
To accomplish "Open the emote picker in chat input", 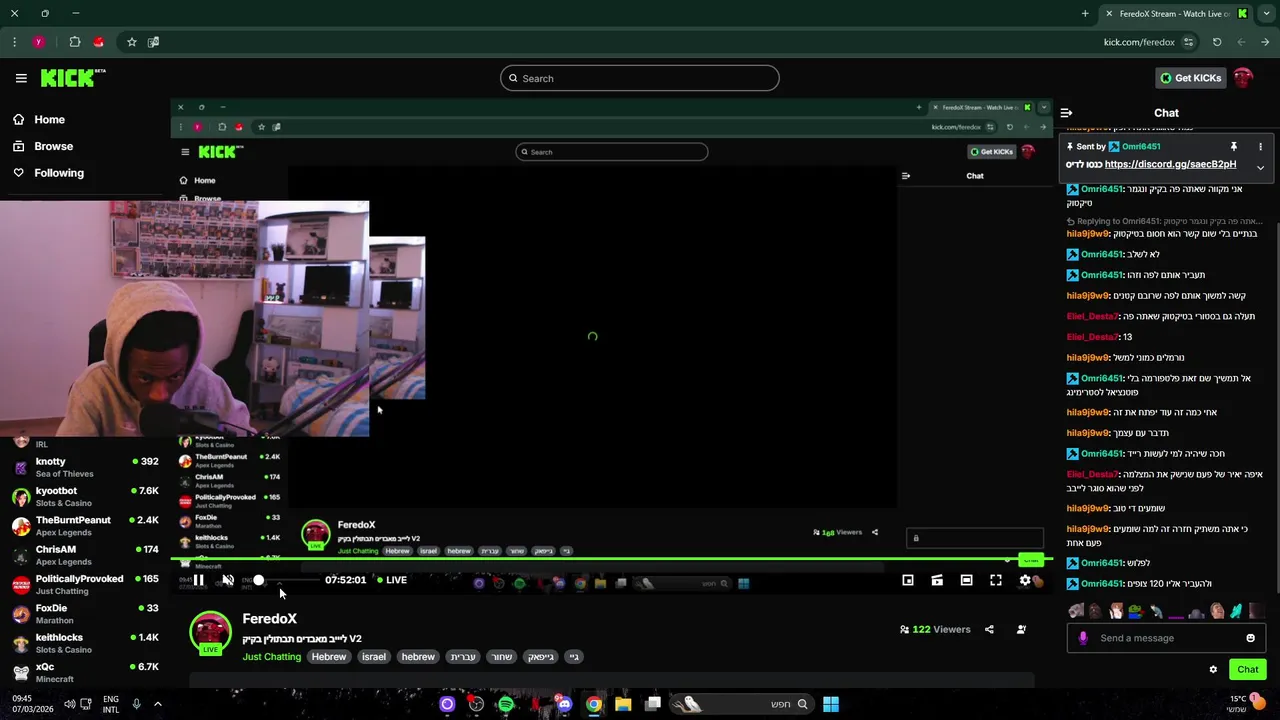I will [x=1250, y=638].
